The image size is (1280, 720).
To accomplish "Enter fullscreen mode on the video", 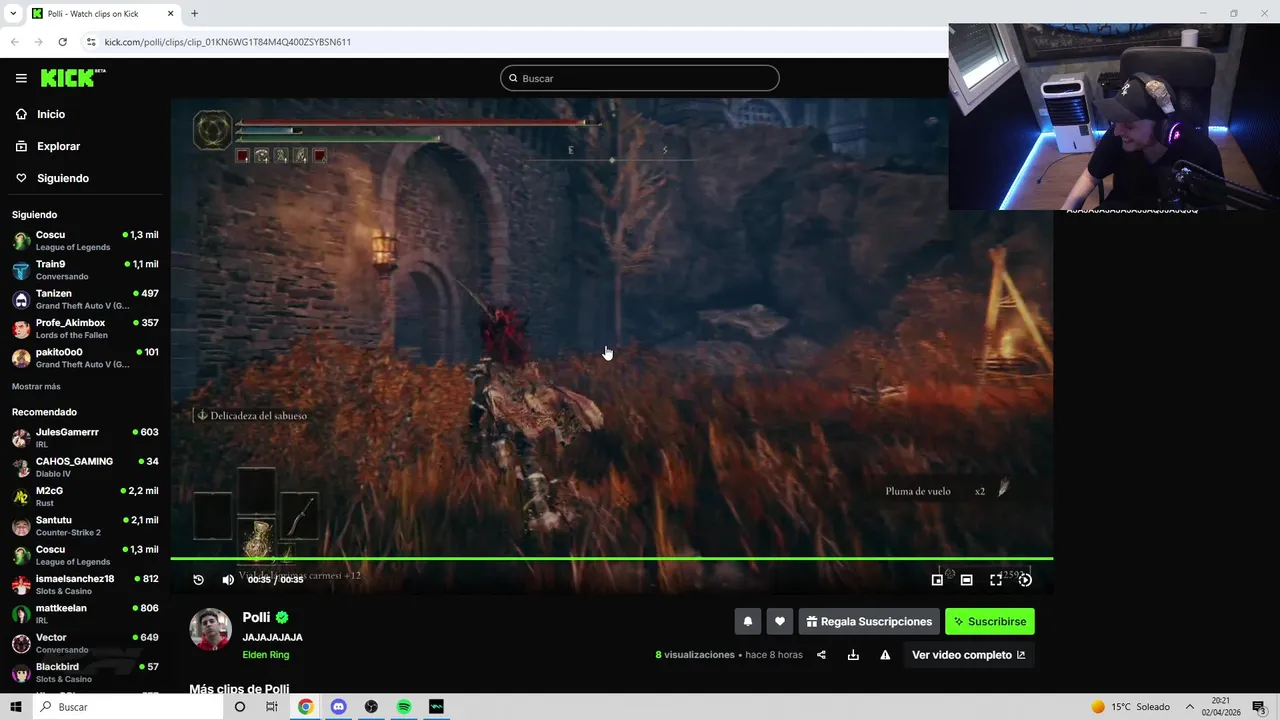I will click(996, 580).
